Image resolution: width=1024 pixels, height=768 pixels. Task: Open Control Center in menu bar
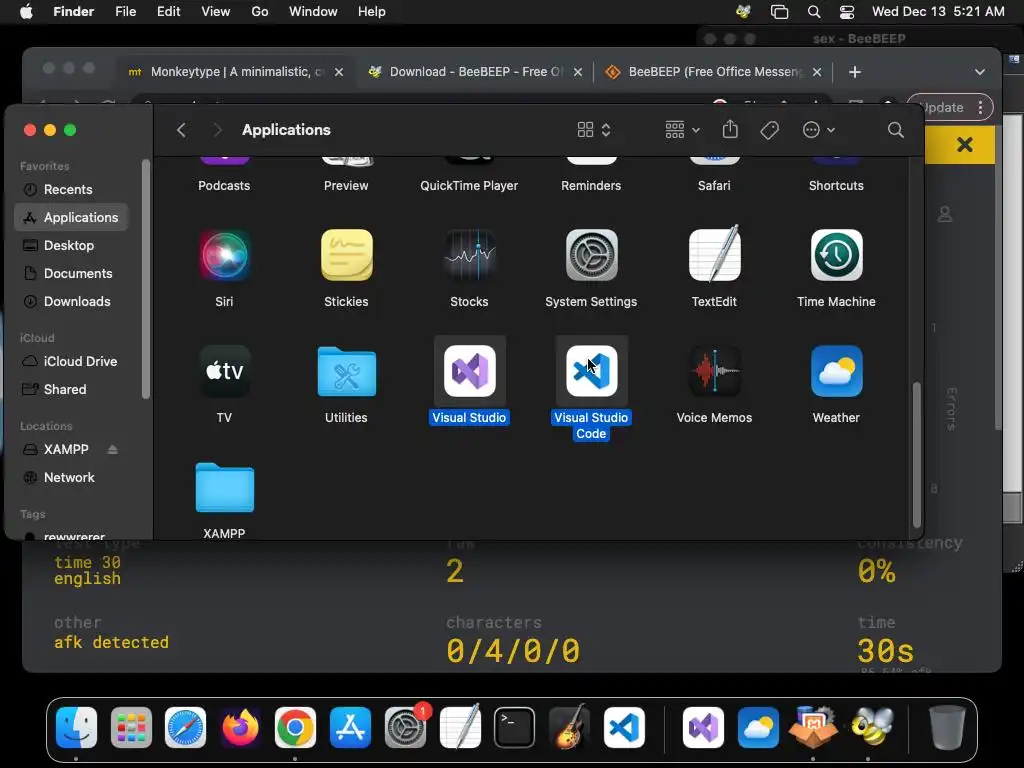click(x=846, y=12)
